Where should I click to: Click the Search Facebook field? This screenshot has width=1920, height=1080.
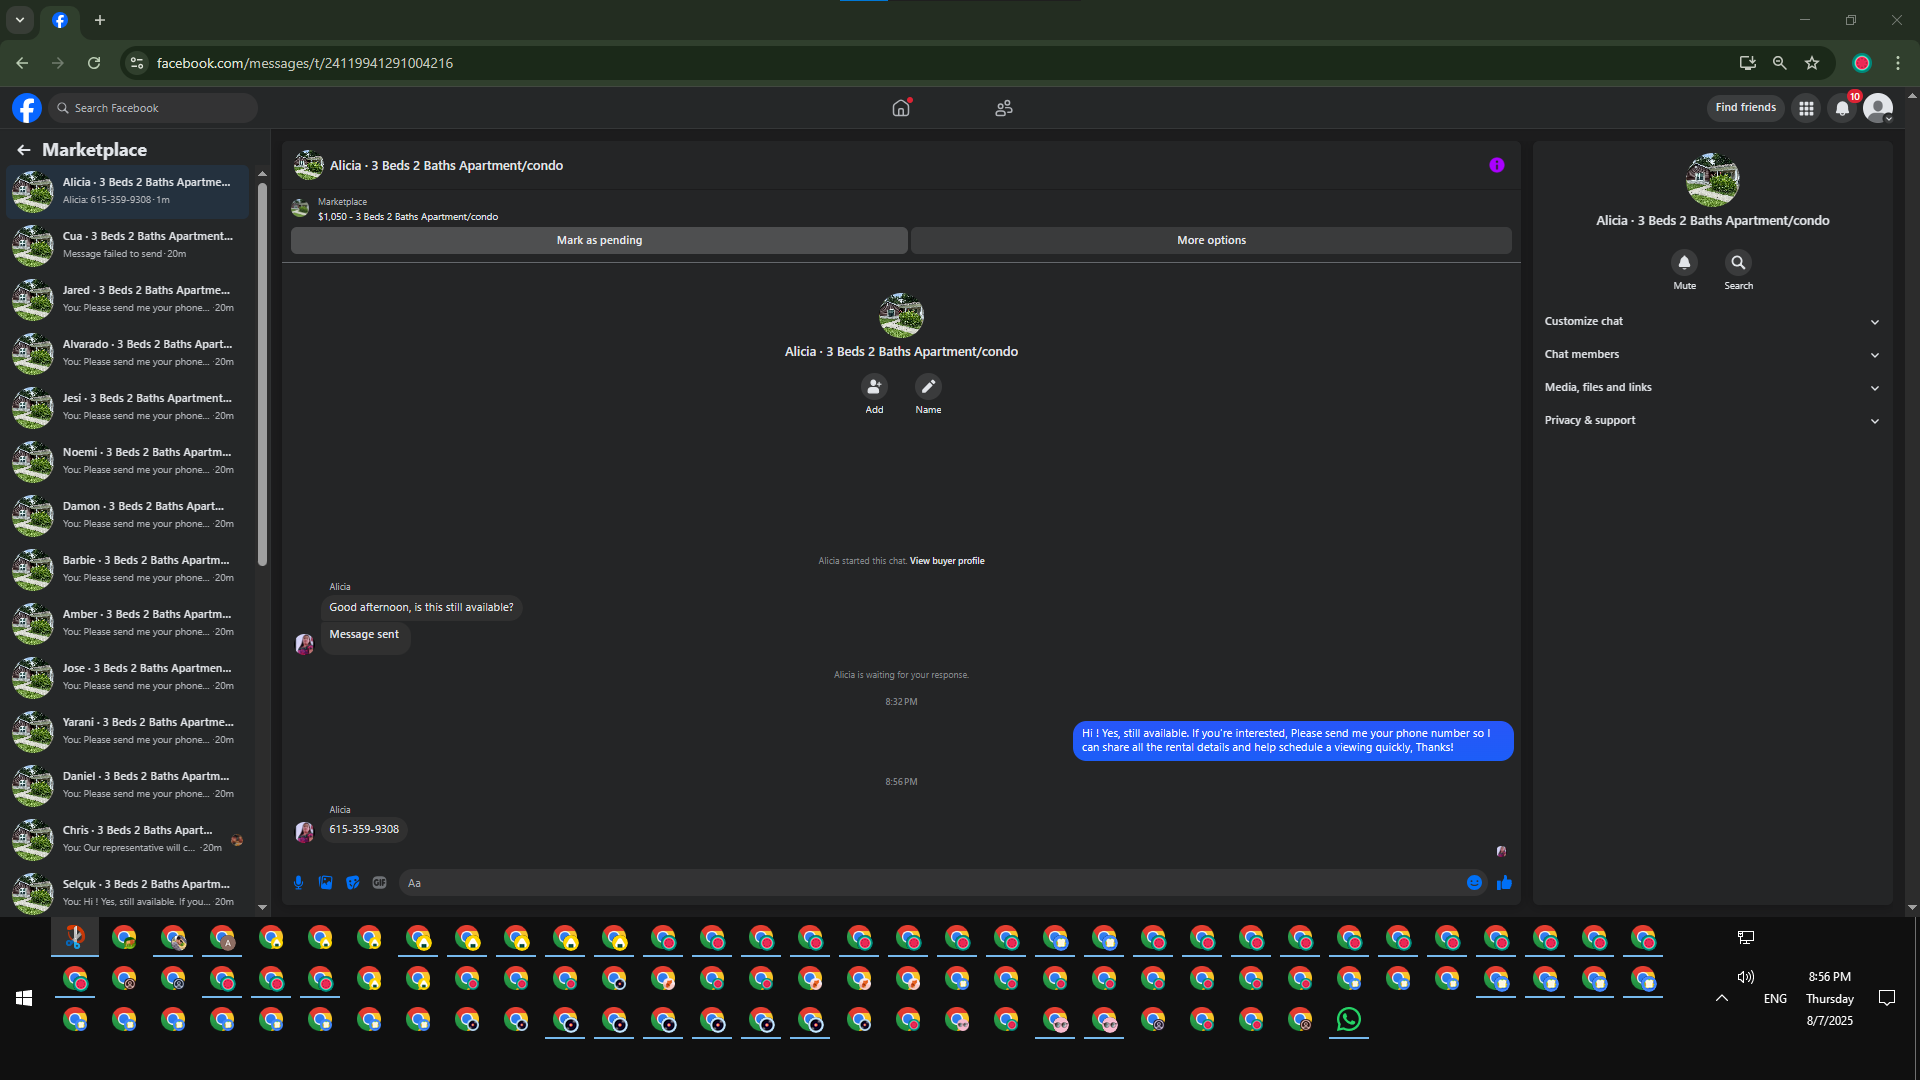[153, 108]
